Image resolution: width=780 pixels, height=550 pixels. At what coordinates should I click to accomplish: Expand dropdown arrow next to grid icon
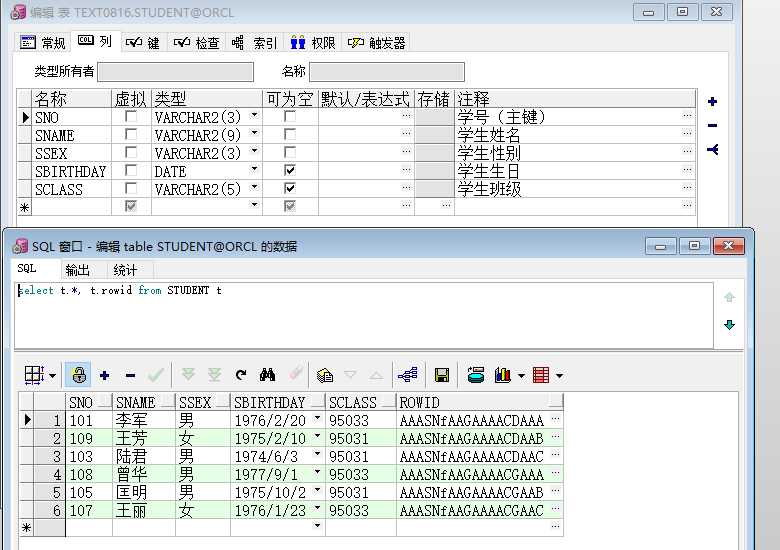53,375
